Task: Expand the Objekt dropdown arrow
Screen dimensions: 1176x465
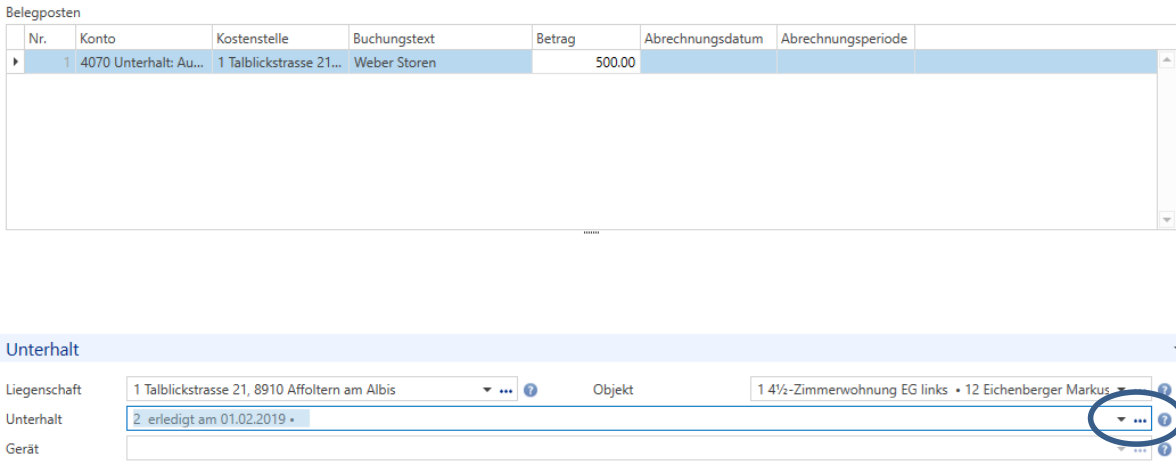Action: point(1122,390)
